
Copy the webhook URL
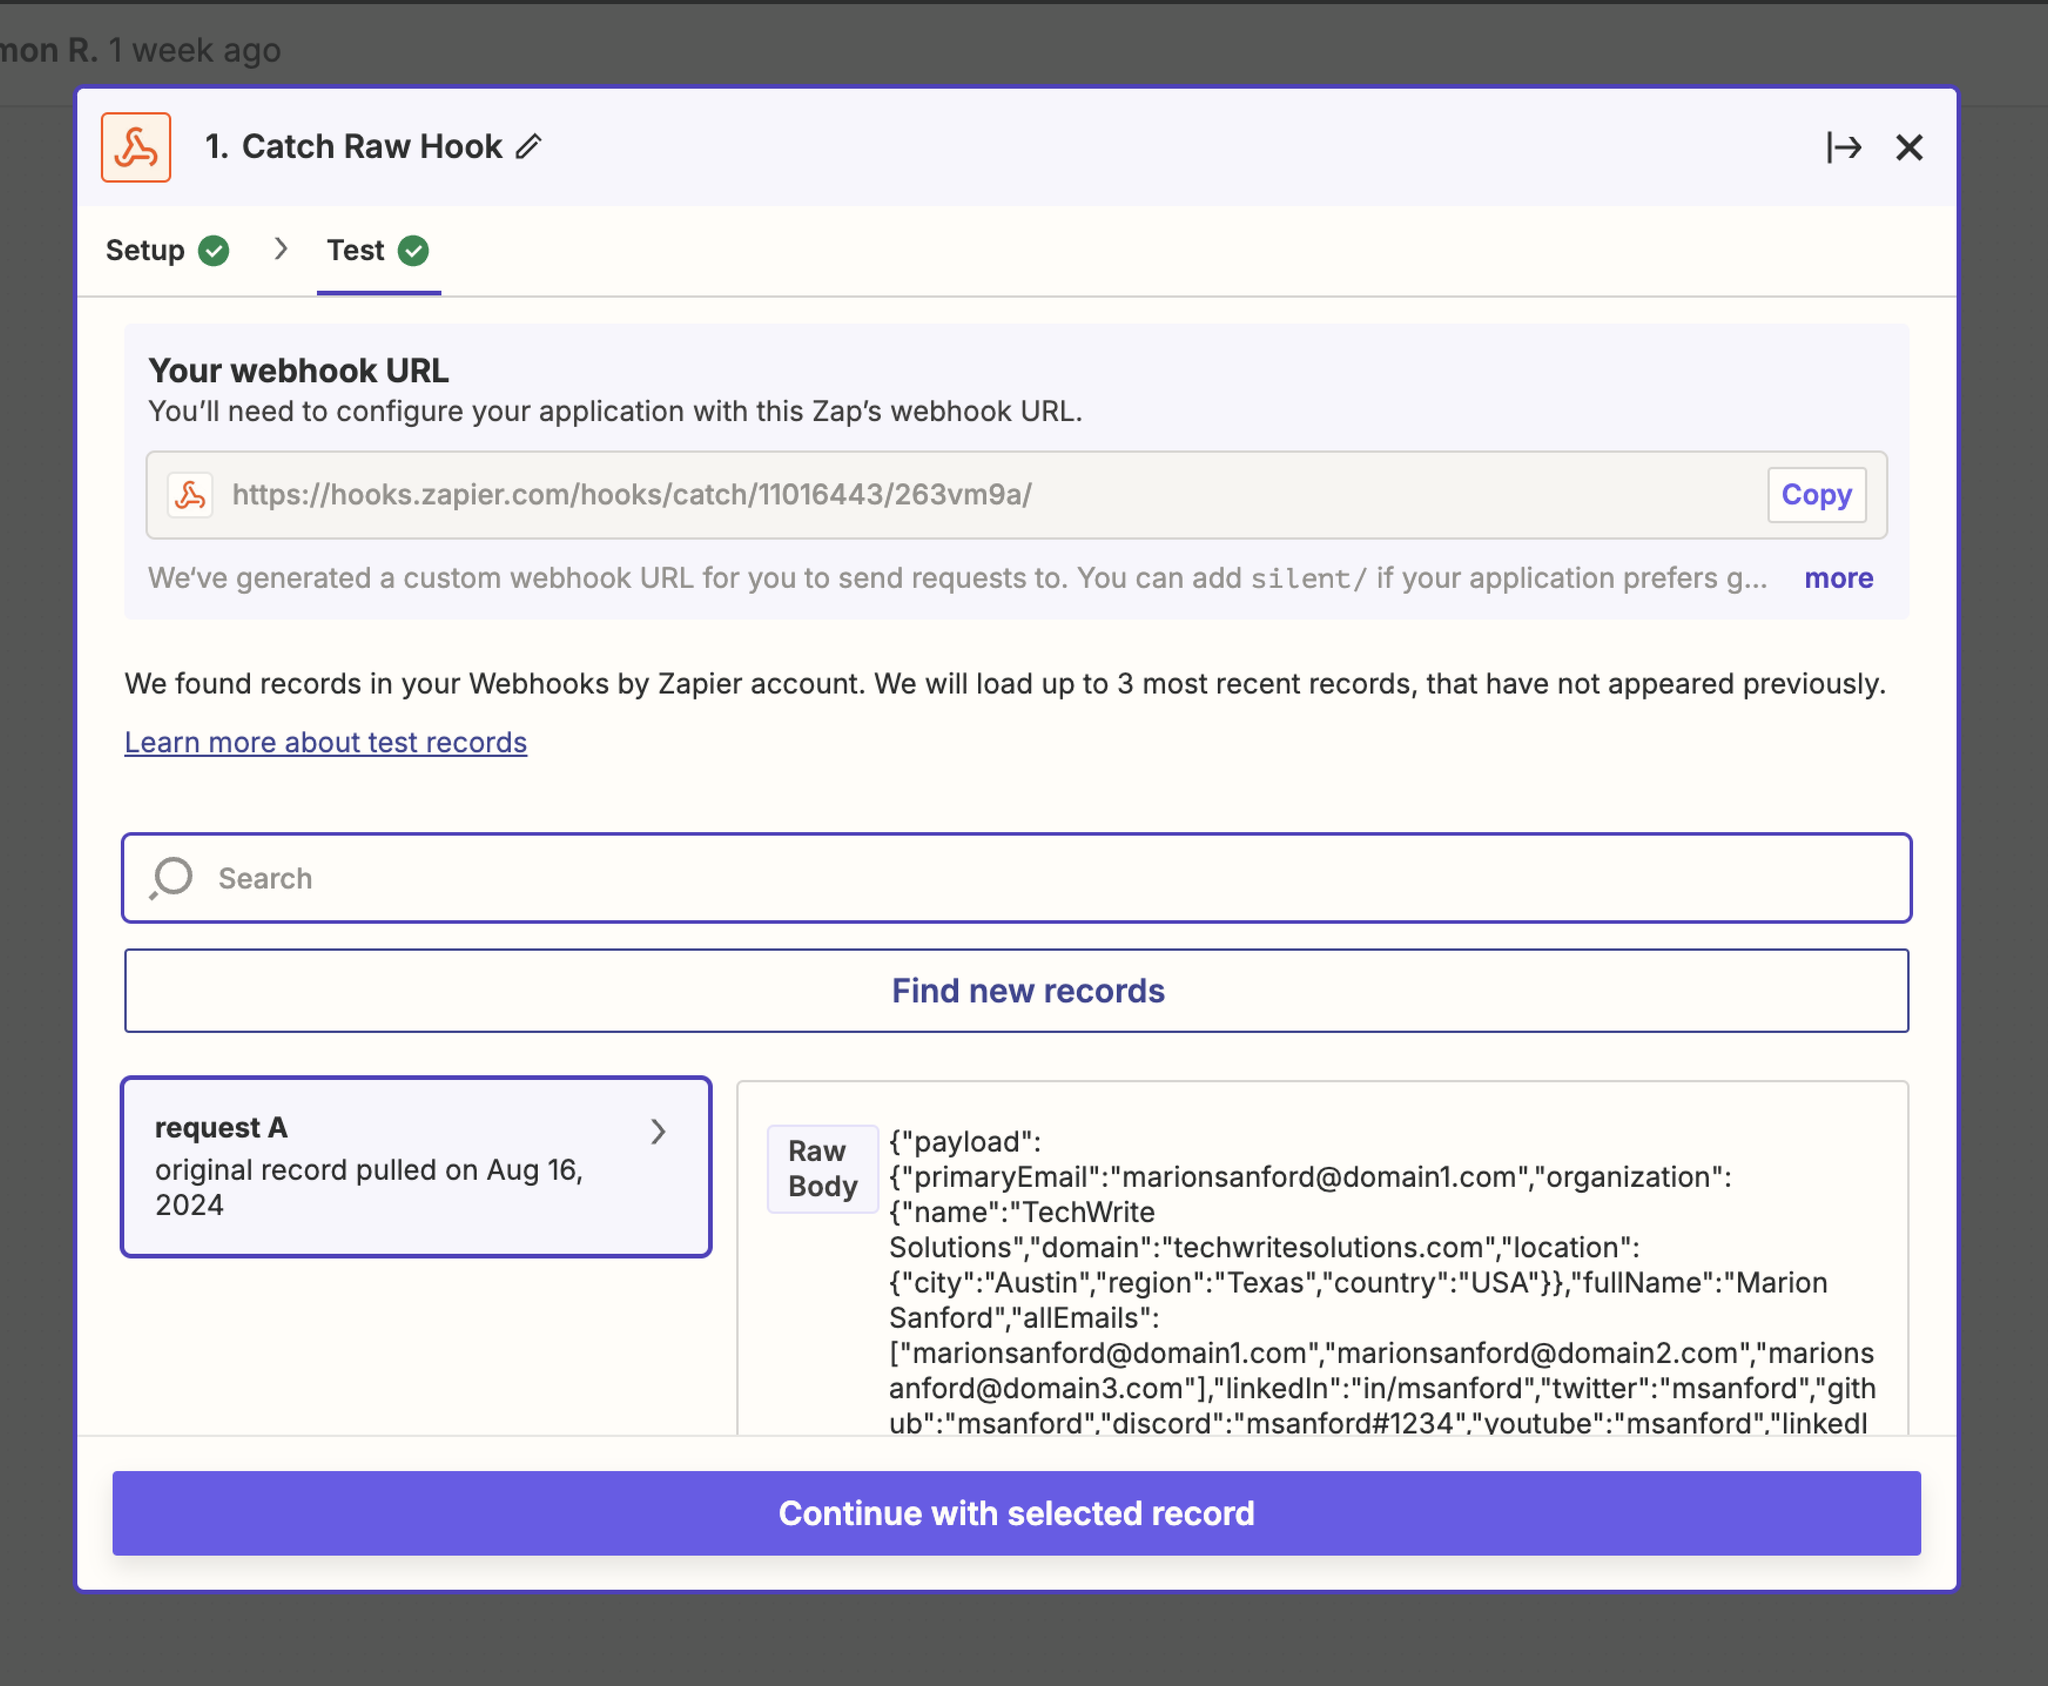coord(1816,495)
